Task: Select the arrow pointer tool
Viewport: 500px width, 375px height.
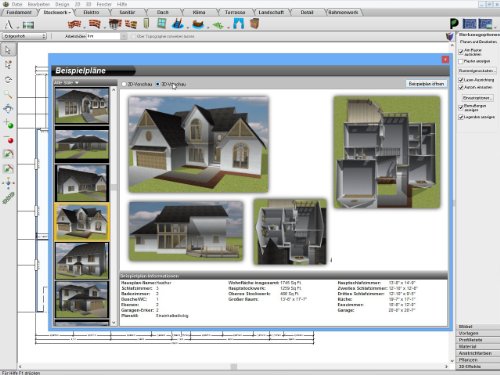Action: pyautogui.click(x=8, y=50)
